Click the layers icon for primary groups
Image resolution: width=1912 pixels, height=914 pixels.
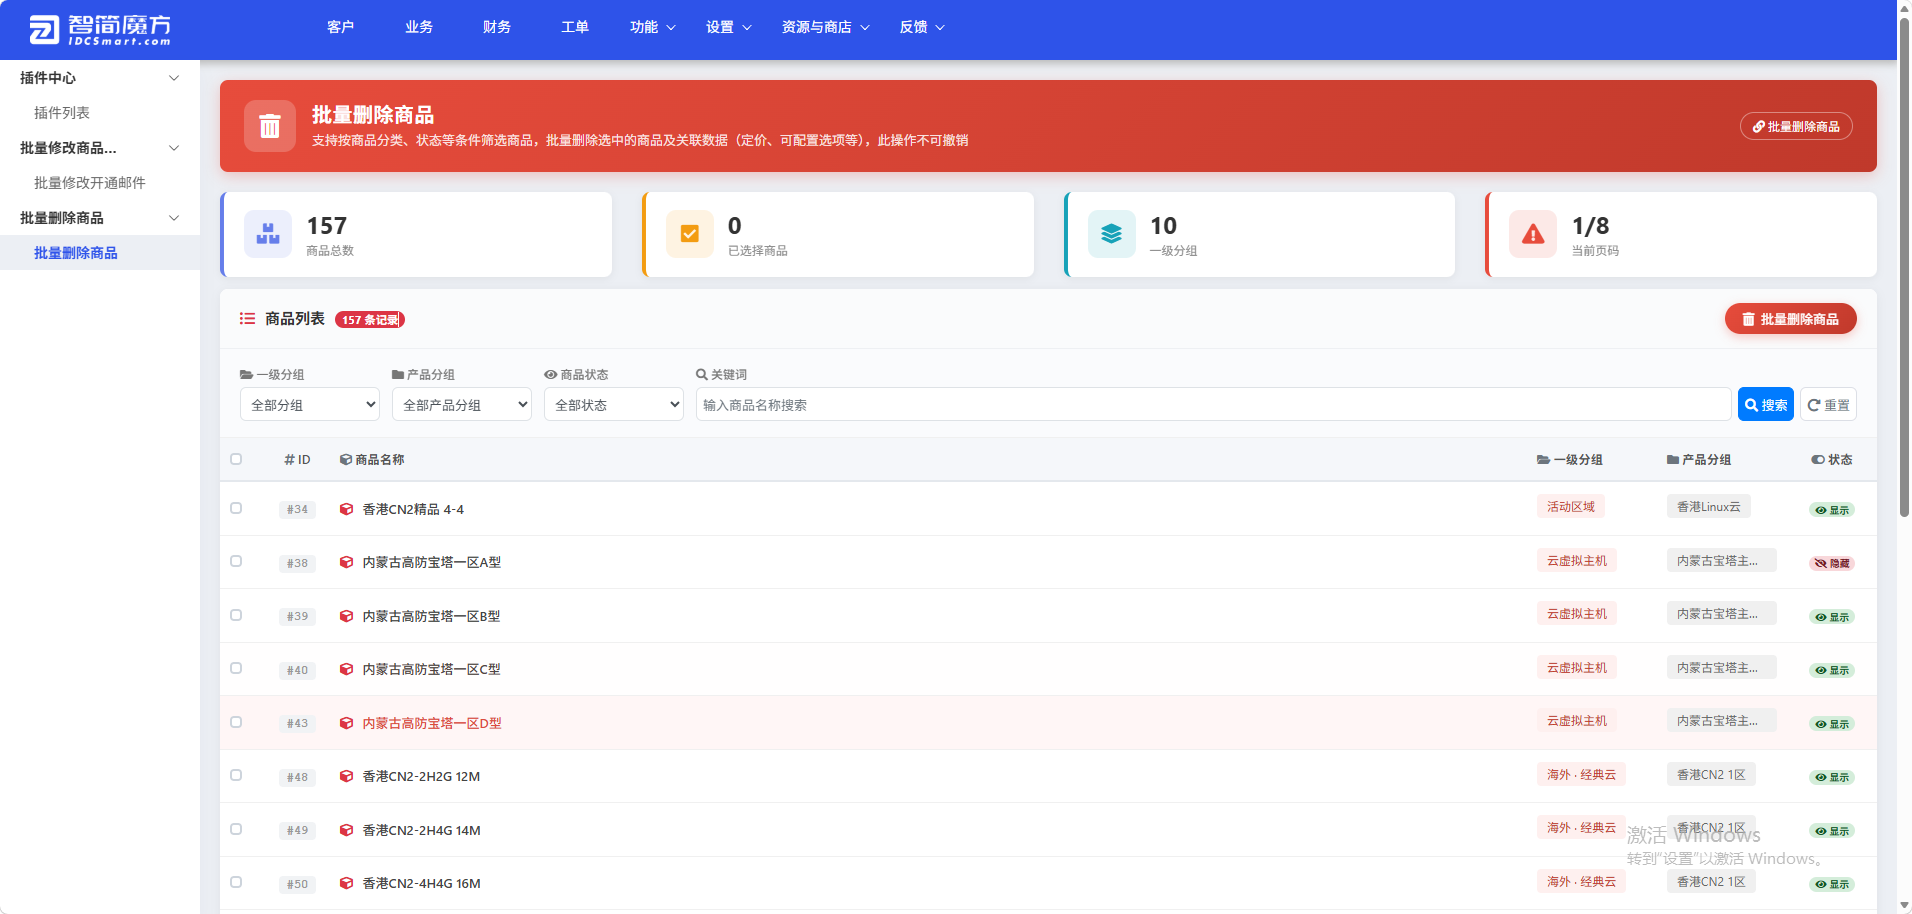(1111, 234)
